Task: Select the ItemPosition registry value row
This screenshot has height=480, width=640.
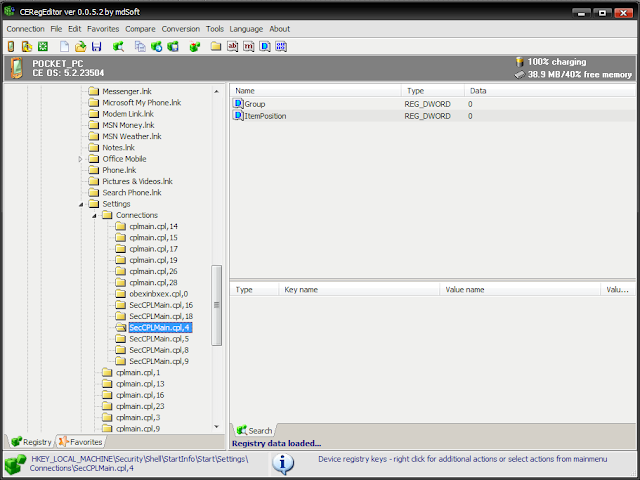Action: click(433, 116)
